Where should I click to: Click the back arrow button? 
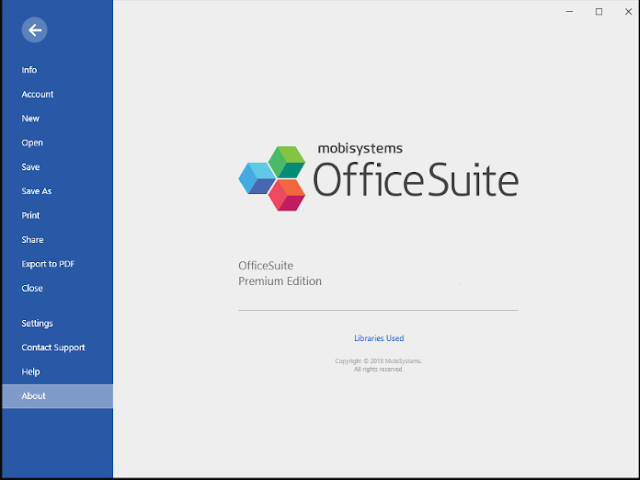coord(34,30)
